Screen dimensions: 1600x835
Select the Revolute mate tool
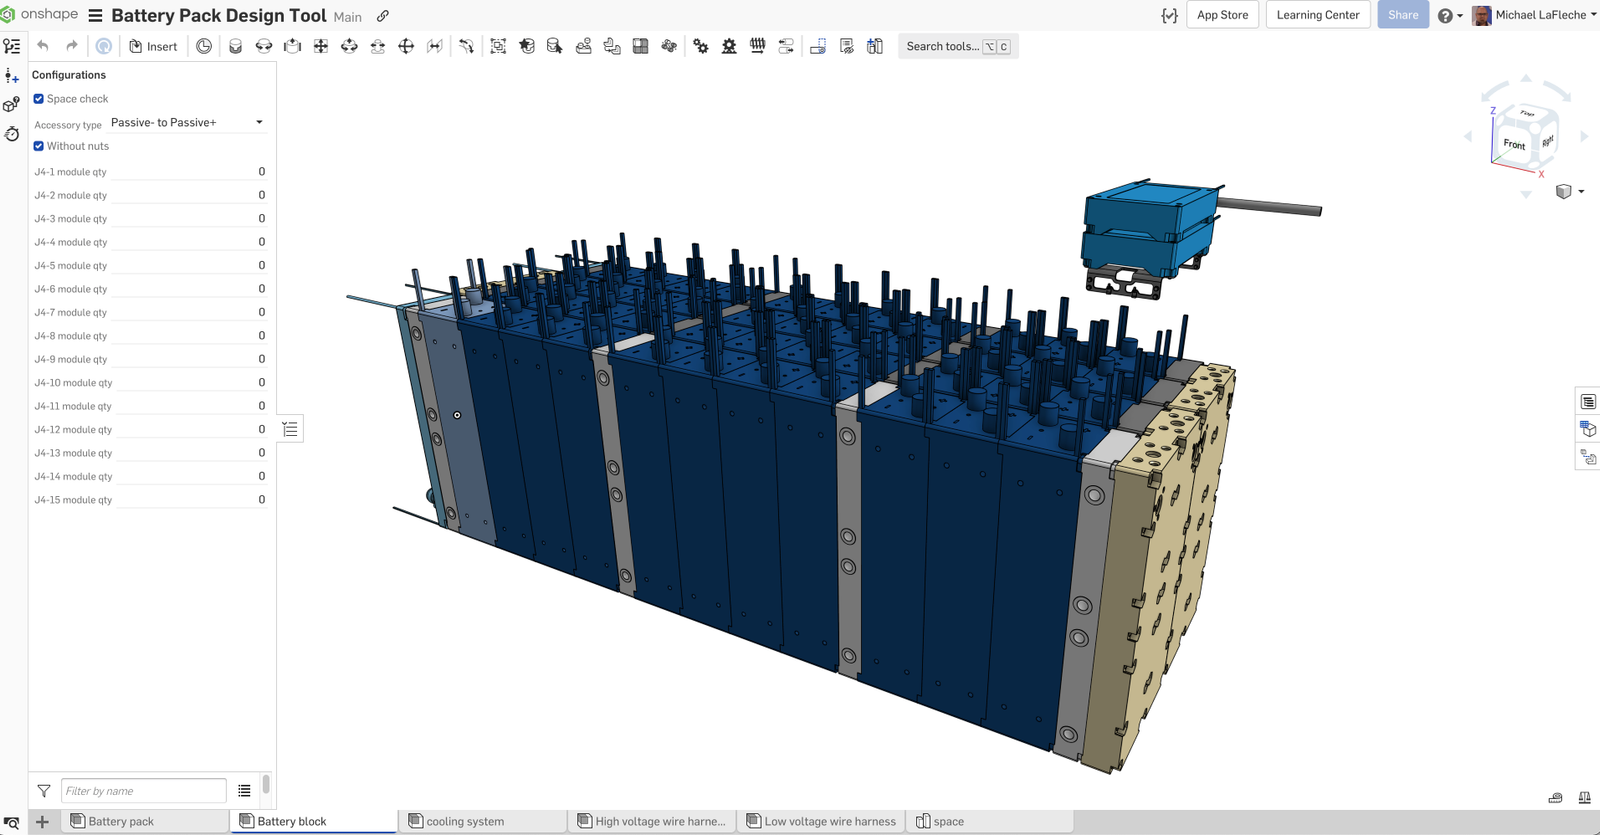pos(264,46)
